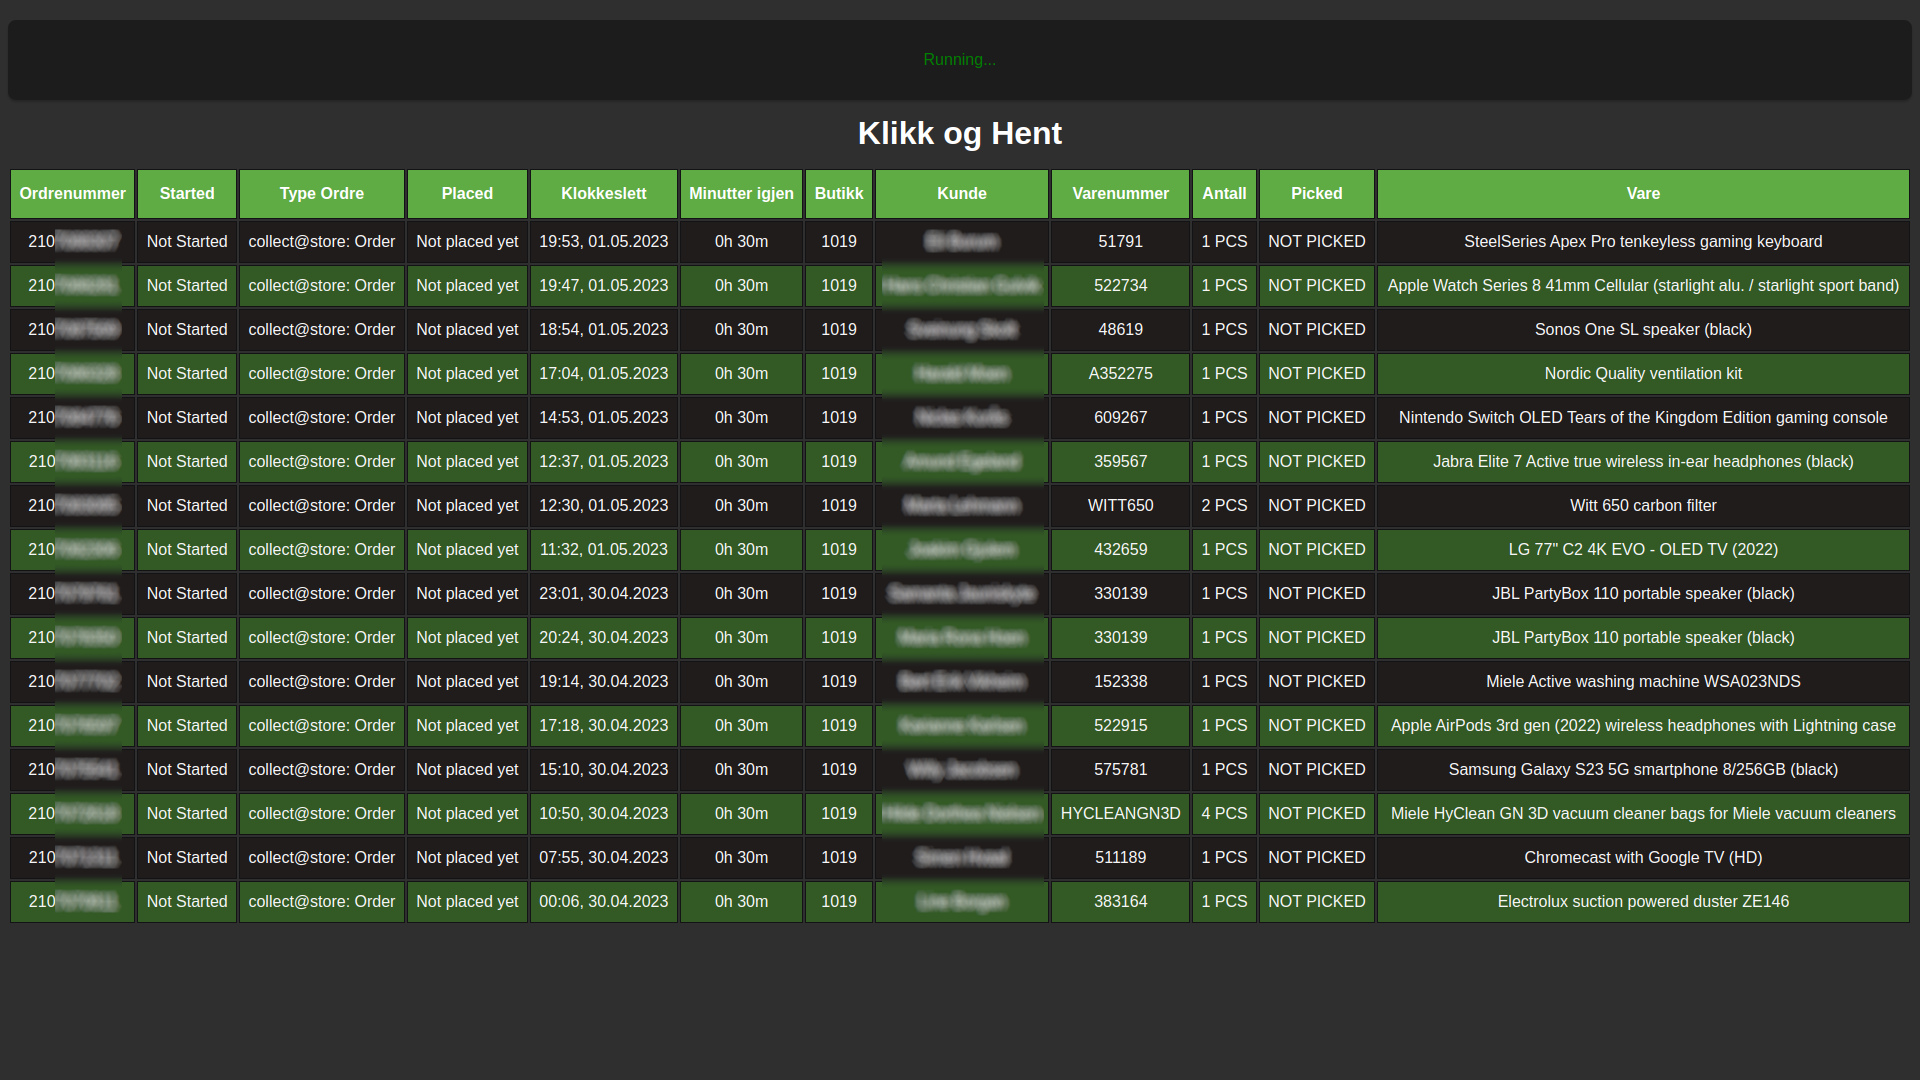The image size is (1920, 1080).
Task: Click the timestamp 17:04, 01.05.2023
Action: [604, 374]
